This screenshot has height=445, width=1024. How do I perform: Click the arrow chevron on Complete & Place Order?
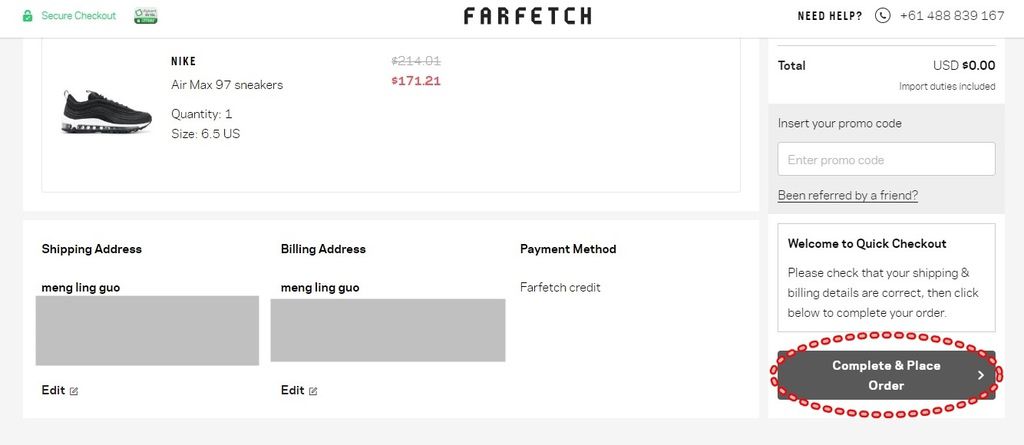(x=980, y=375)
